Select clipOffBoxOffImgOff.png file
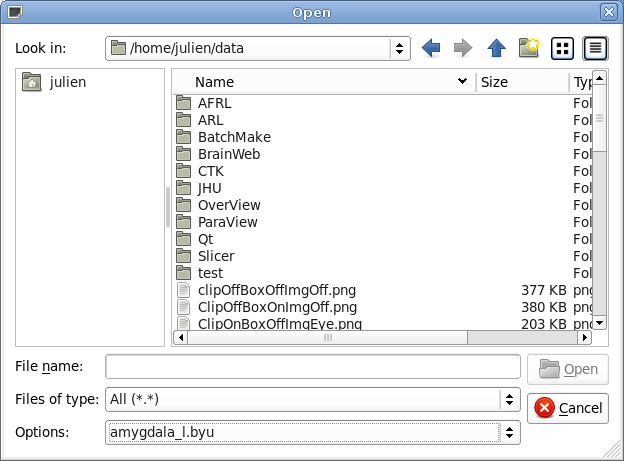The width and height of the screenshot is (624, 461). [x=277, y=290]
